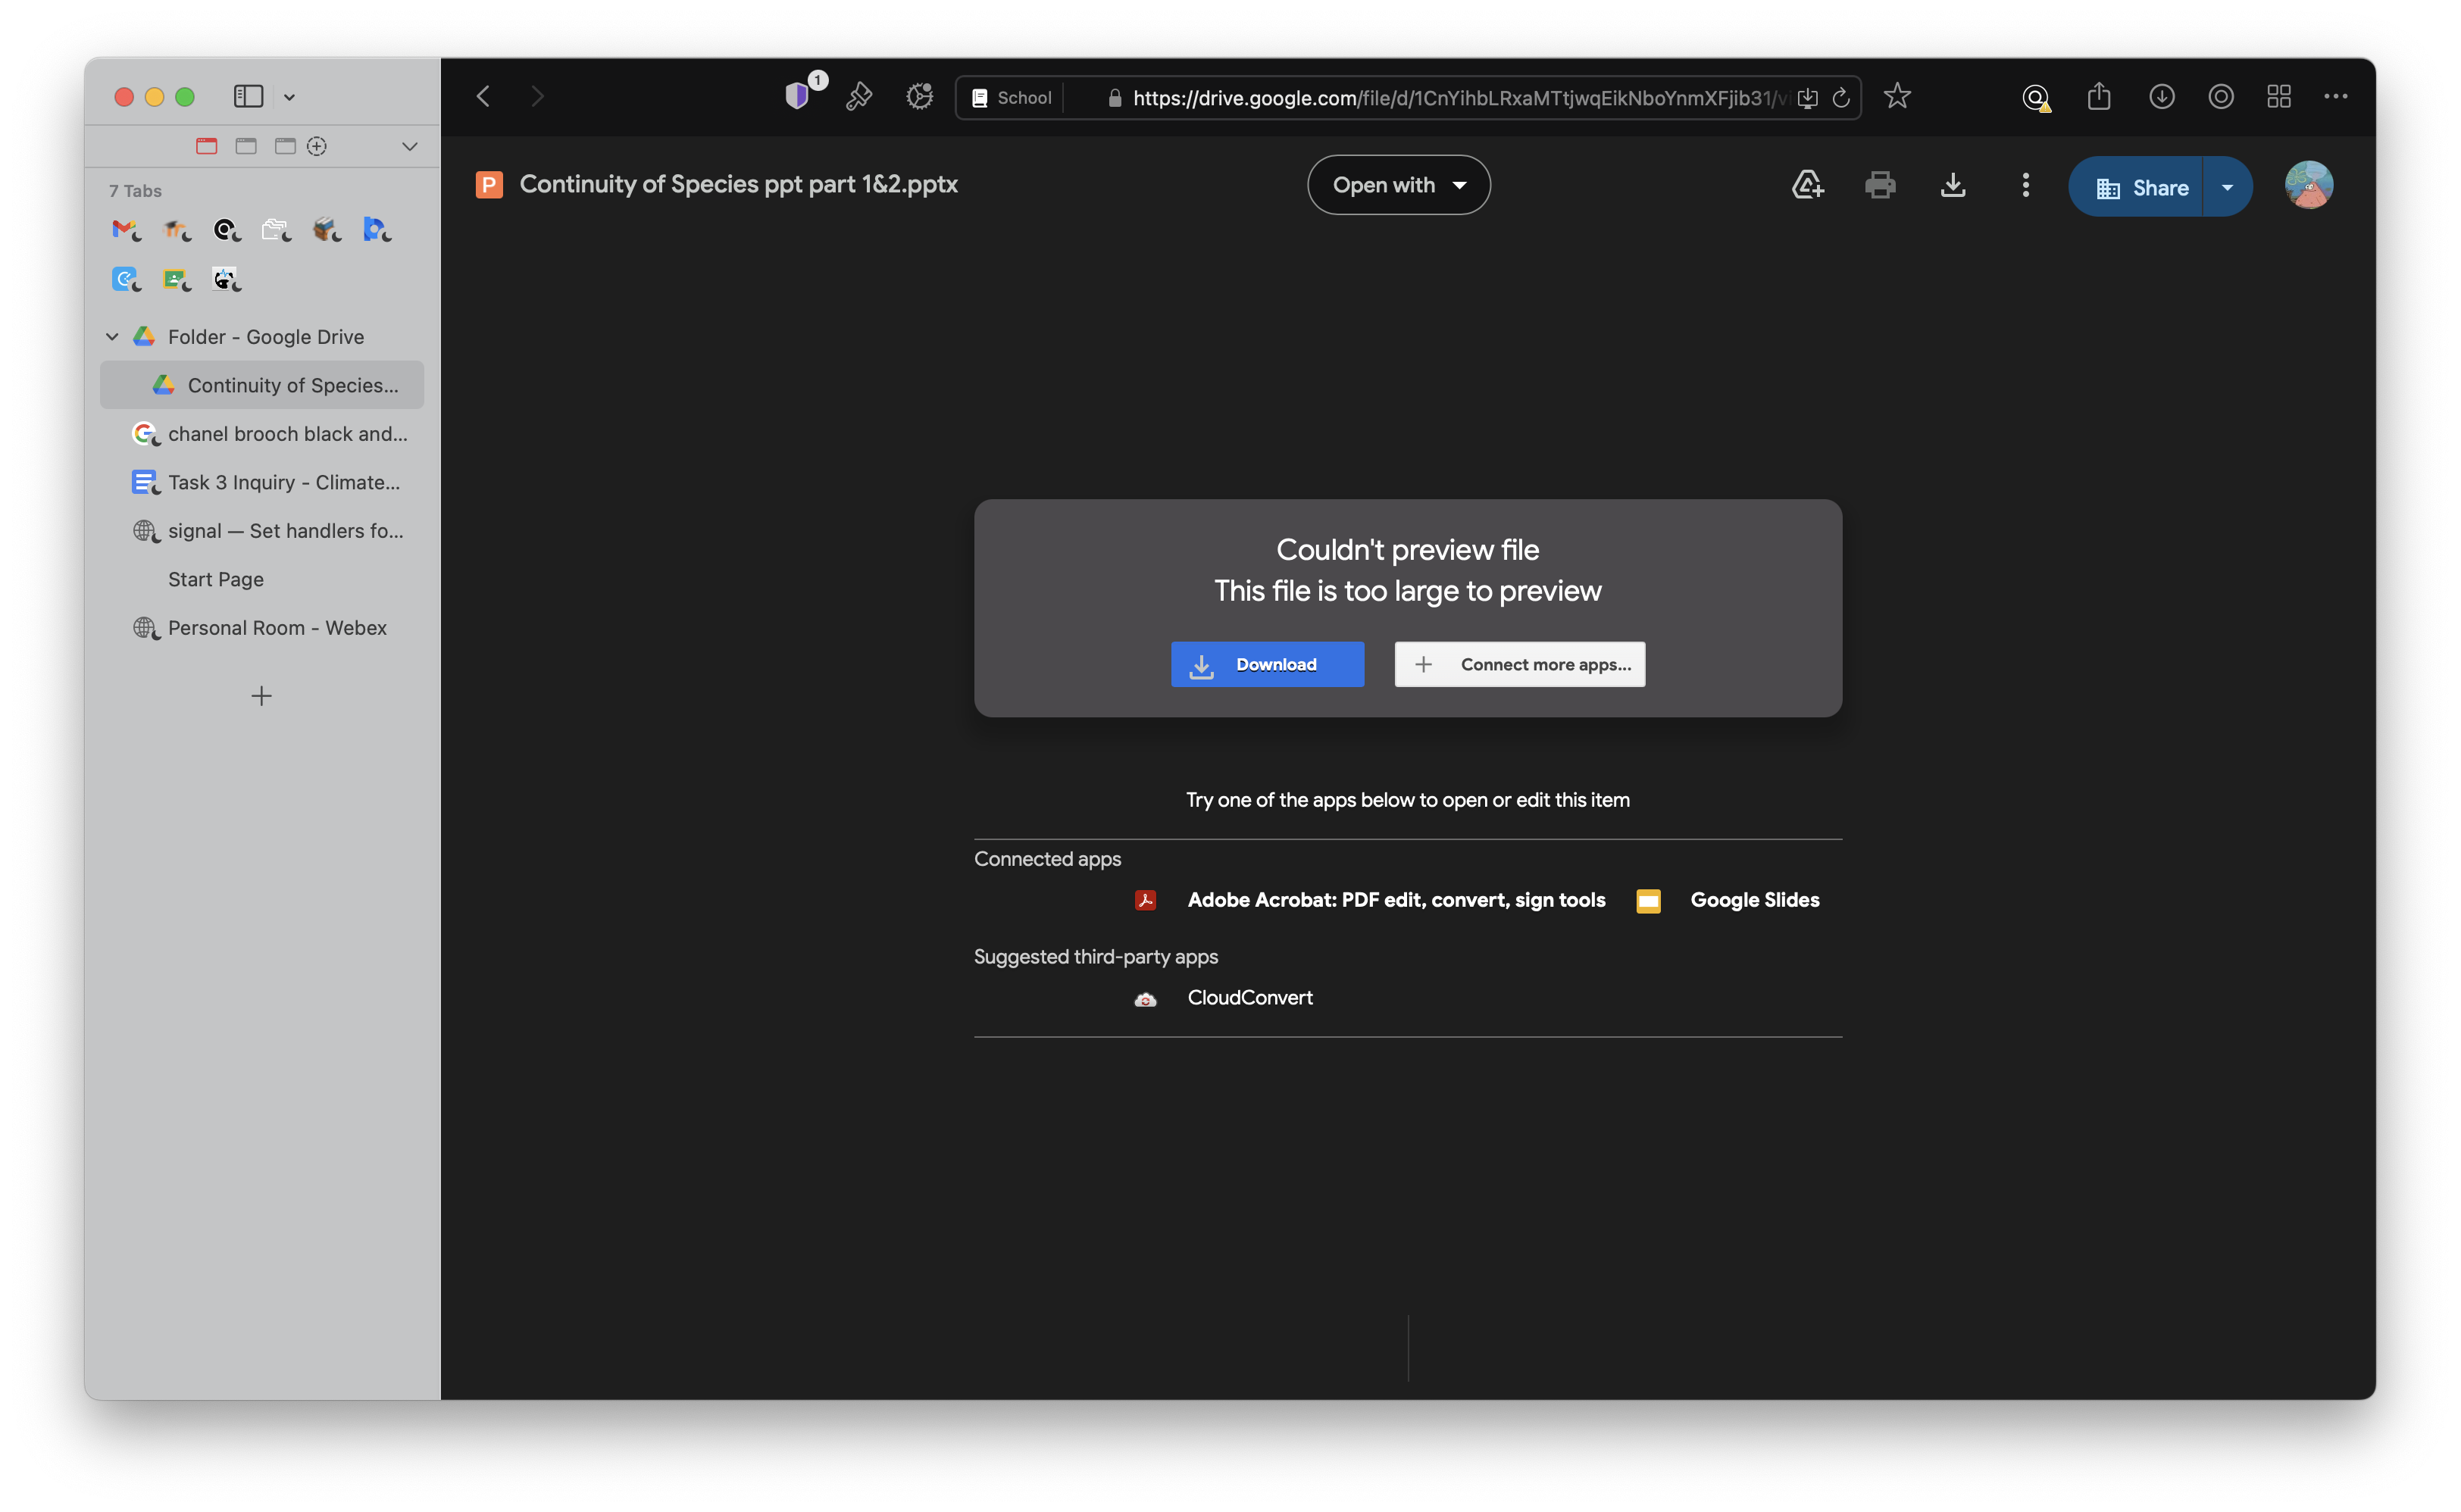This screenshot has width=2461, height=1512.
Task: Switch to Task 3 Inquiry tab
Action: [x=283, y=483]
